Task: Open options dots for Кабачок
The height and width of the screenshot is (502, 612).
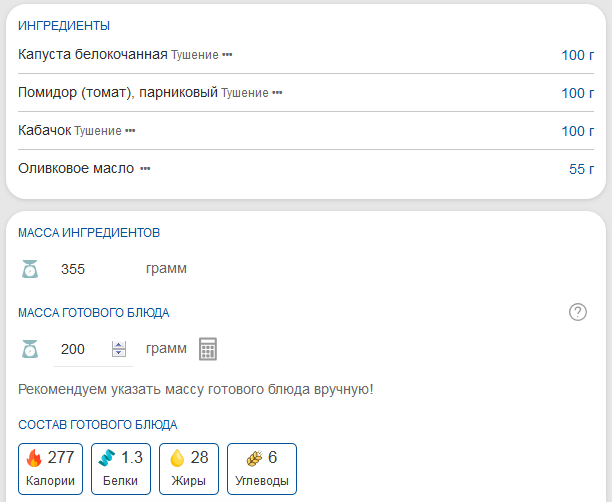Action: click(x=130, y=131)
